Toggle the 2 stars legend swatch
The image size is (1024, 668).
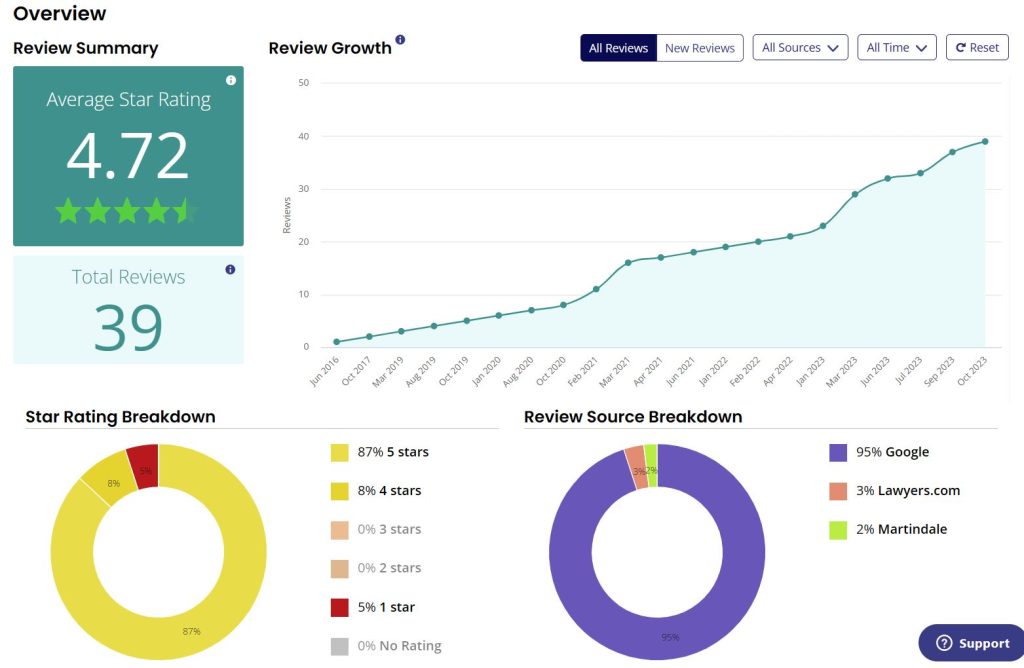[x=340, y=569]
